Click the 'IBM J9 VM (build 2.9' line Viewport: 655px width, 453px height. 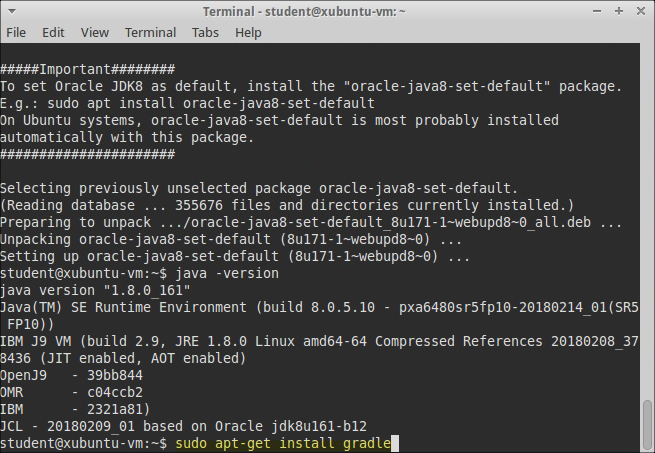pos(319,341)
